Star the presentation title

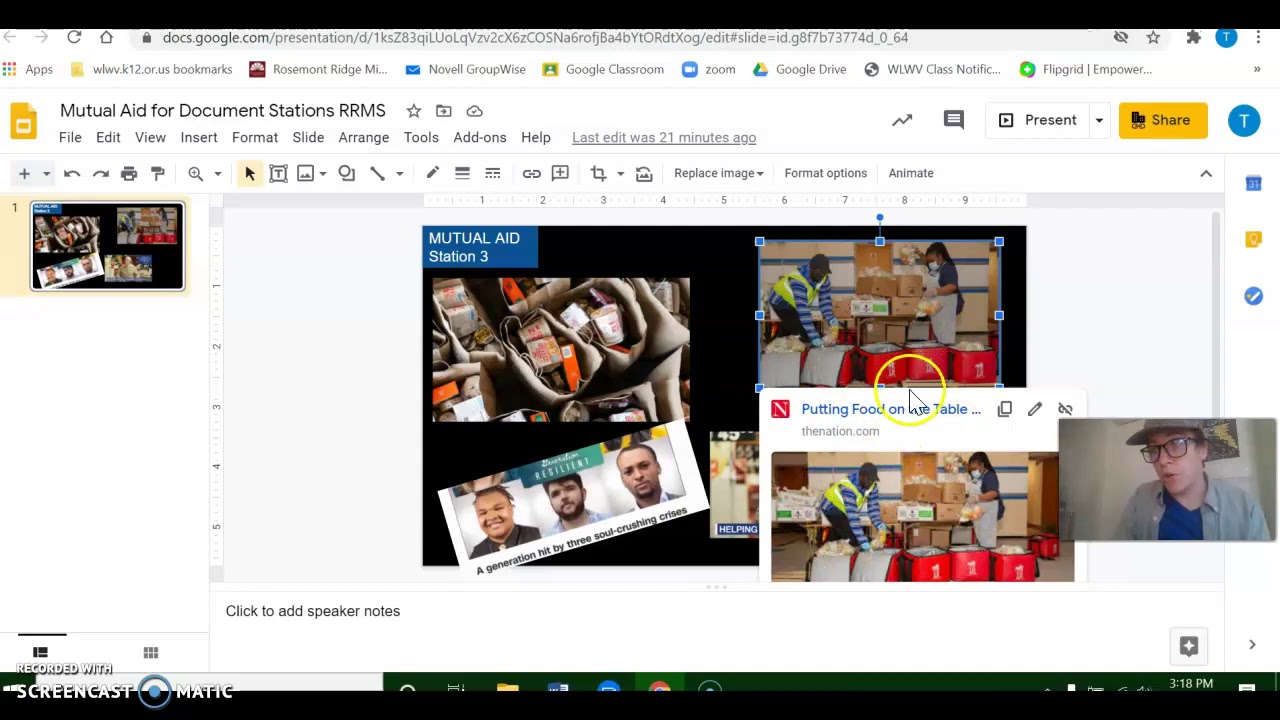point(414,111)
